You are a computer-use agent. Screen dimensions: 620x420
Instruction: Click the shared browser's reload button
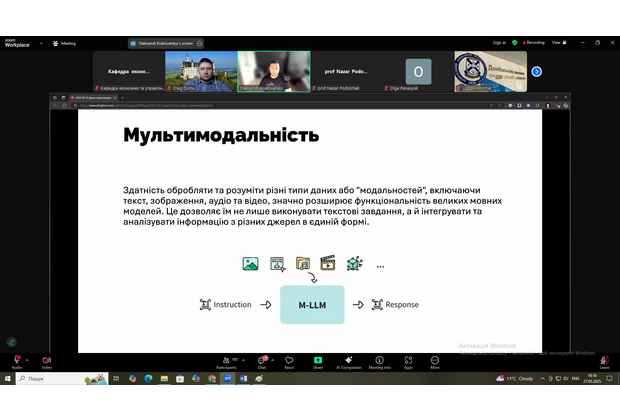click(x=64, y=106)
